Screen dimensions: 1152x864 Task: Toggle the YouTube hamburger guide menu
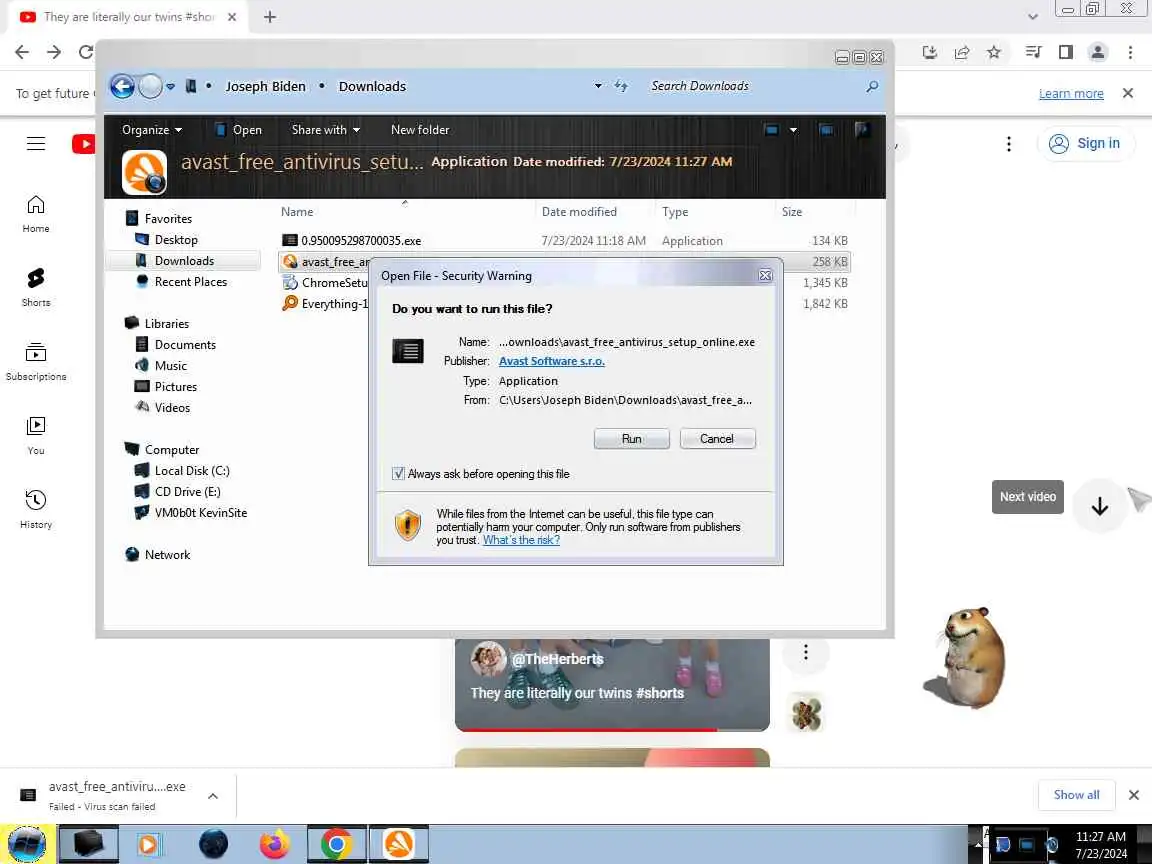[35, 143]
